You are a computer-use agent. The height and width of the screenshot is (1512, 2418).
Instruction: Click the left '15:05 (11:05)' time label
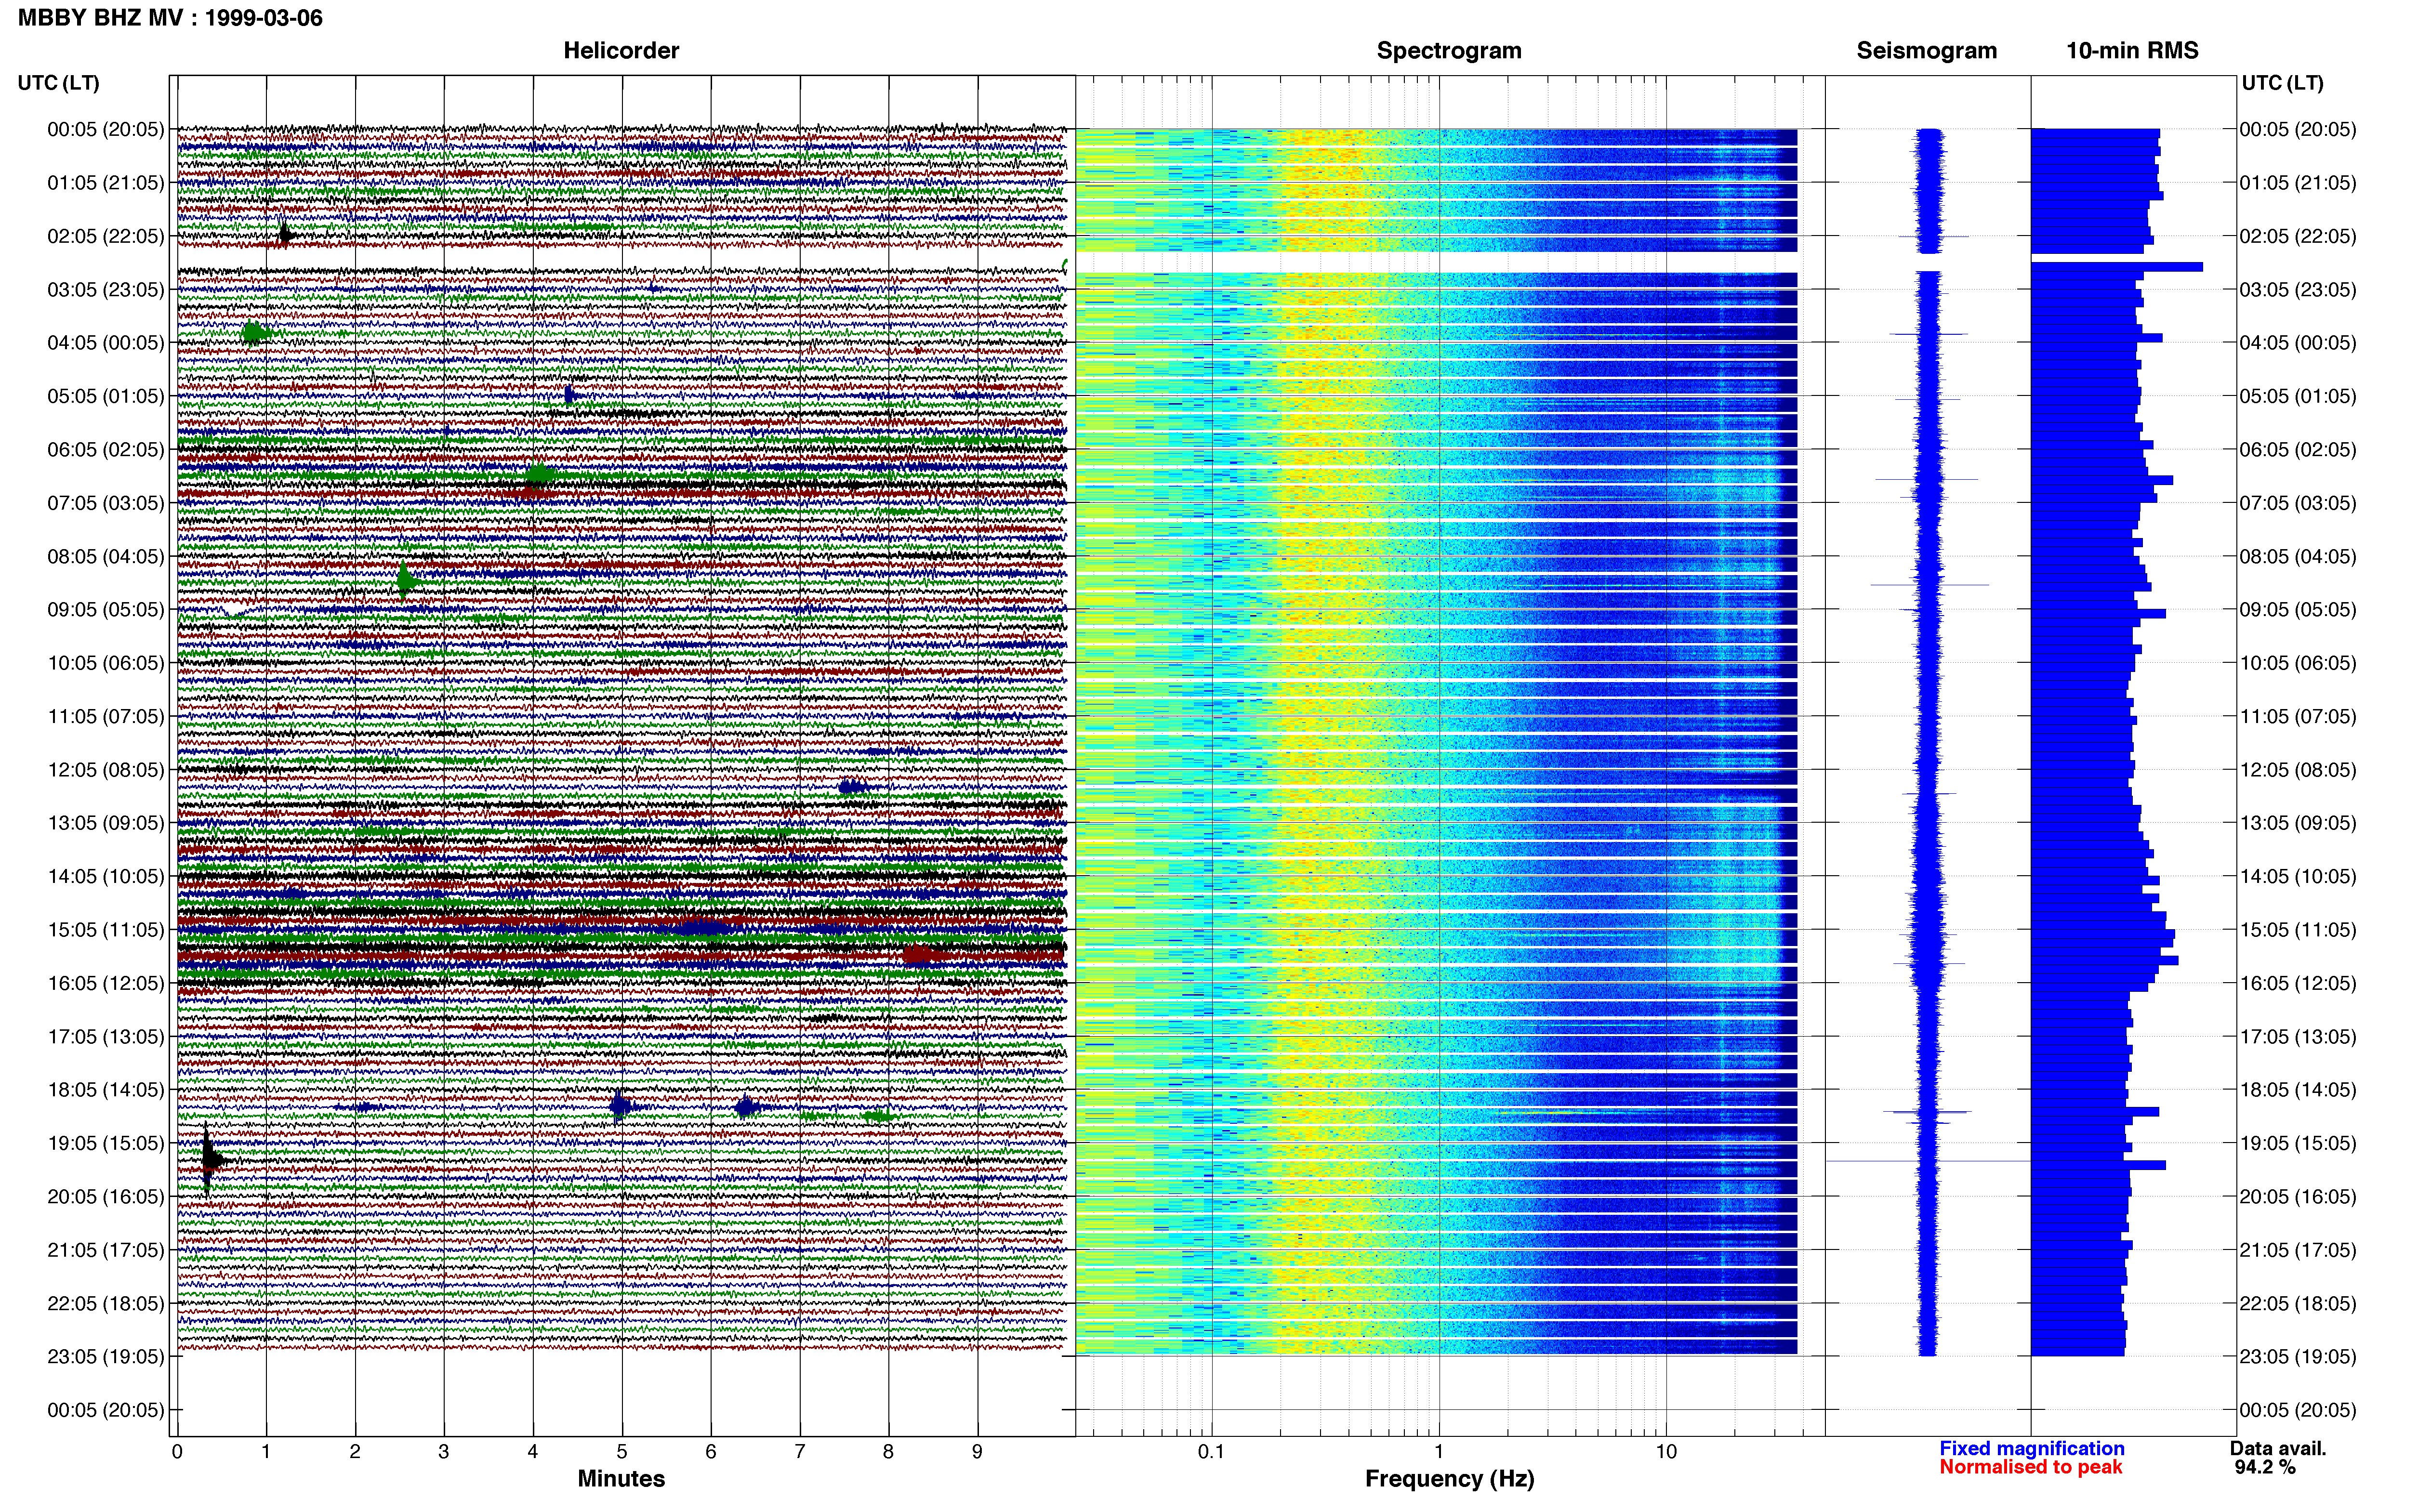click(105, 930)
